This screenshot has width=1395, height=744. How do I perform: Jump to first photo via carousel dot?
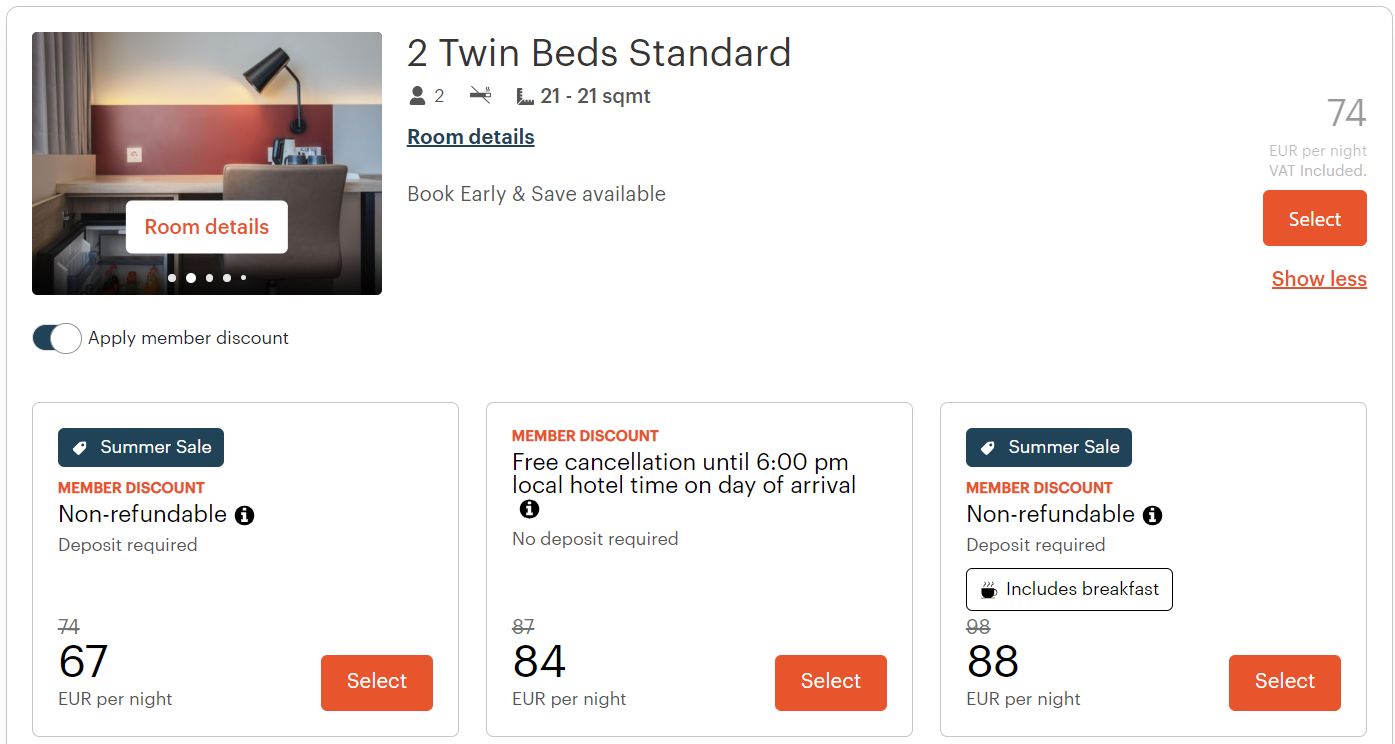(172, 278)
